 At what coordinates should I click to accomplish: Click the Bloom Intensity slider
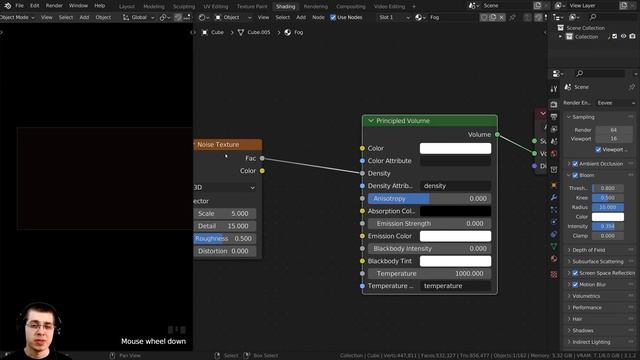(608, 226)
